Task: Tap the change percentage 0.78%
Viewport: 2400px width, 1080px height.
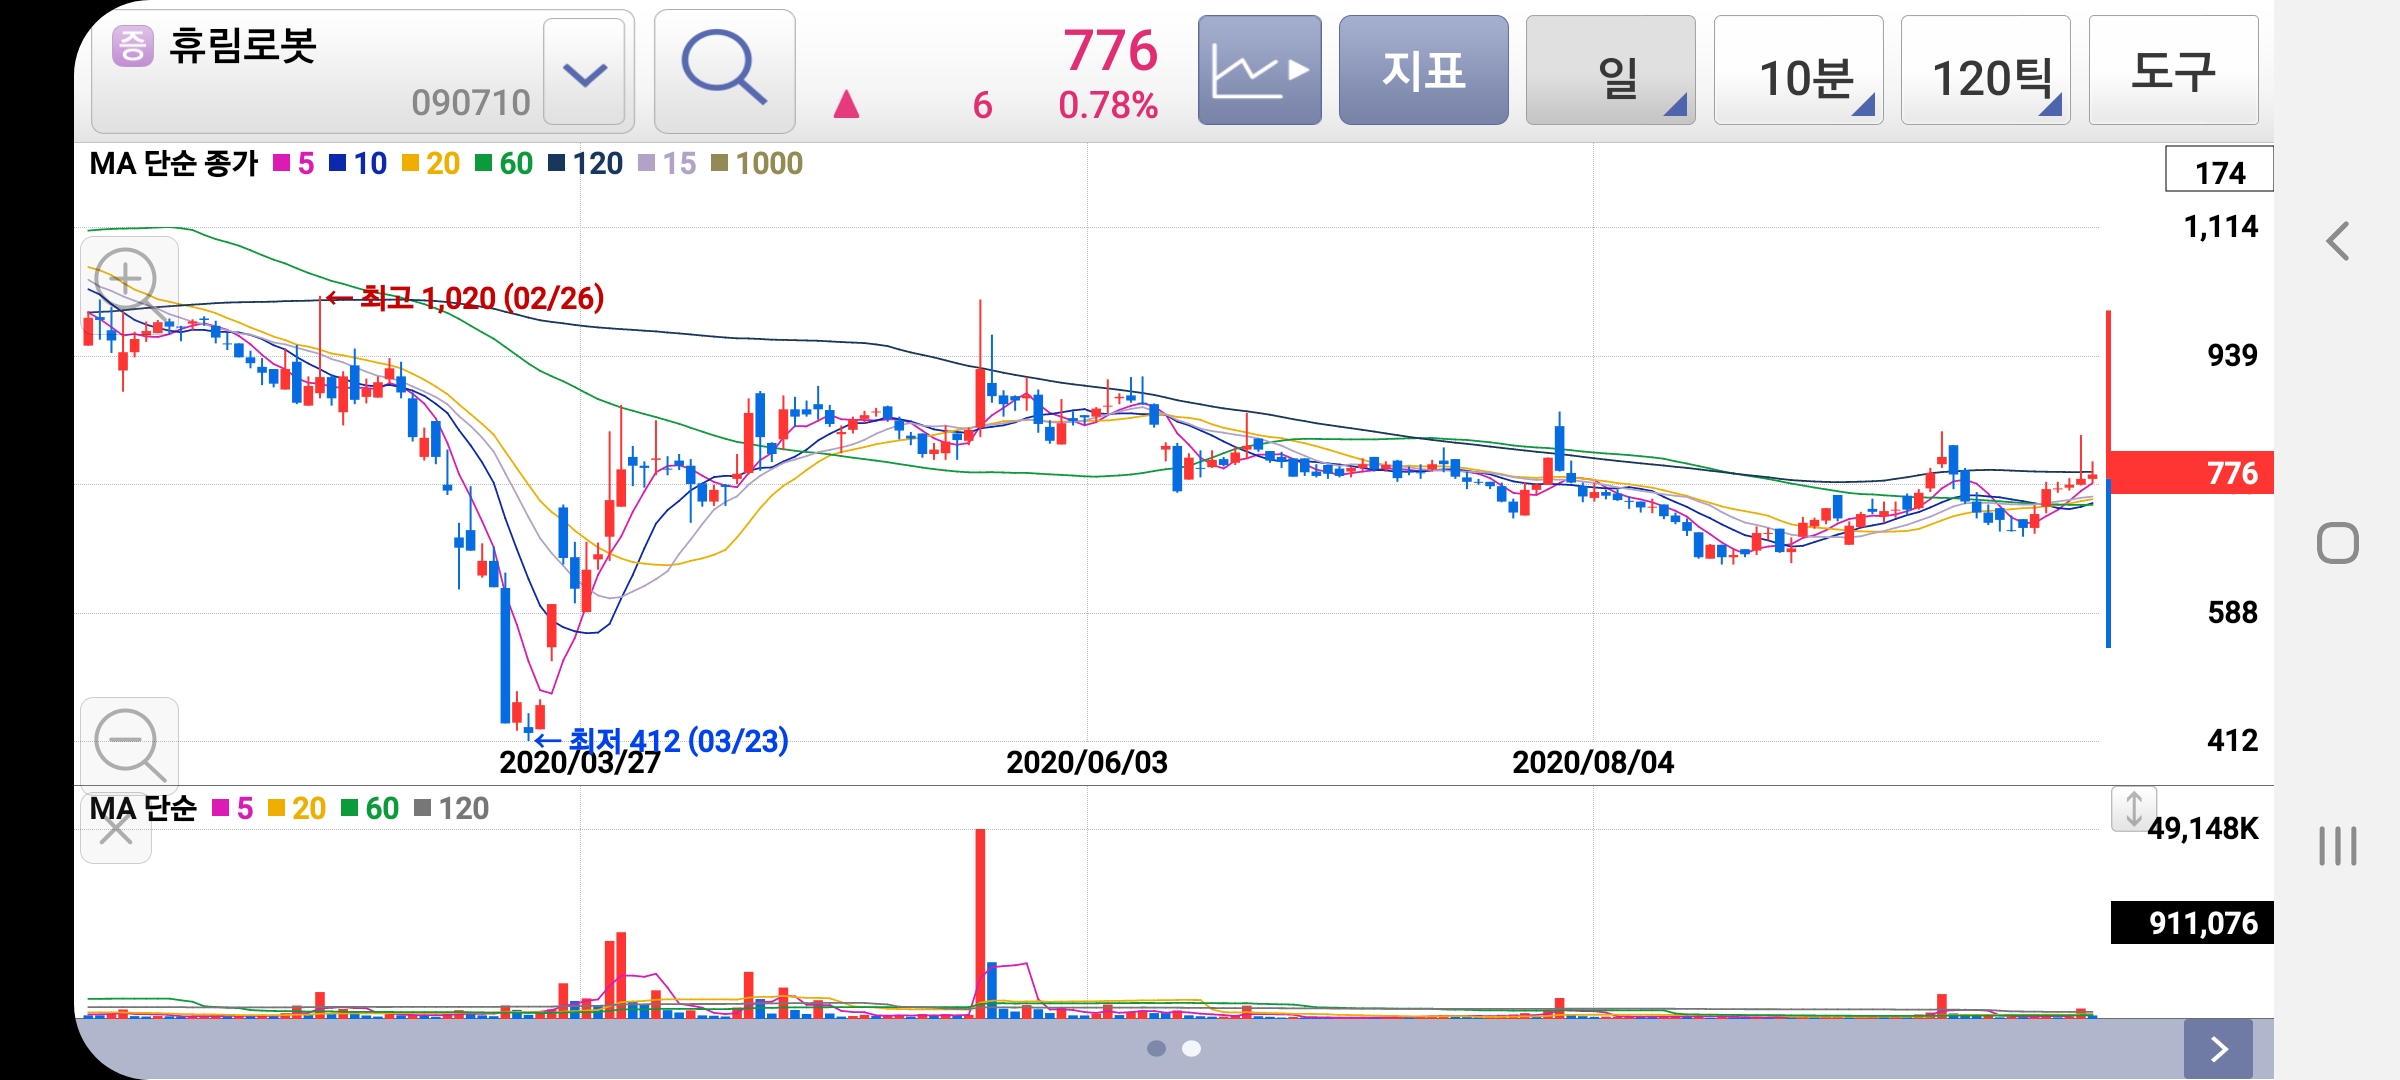Action: click(1108, 105)
